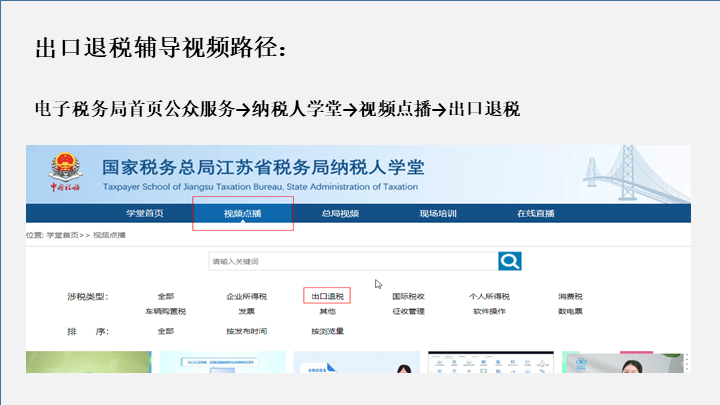Open the fifth thumbnail with woman presenter

coord(625,362)
